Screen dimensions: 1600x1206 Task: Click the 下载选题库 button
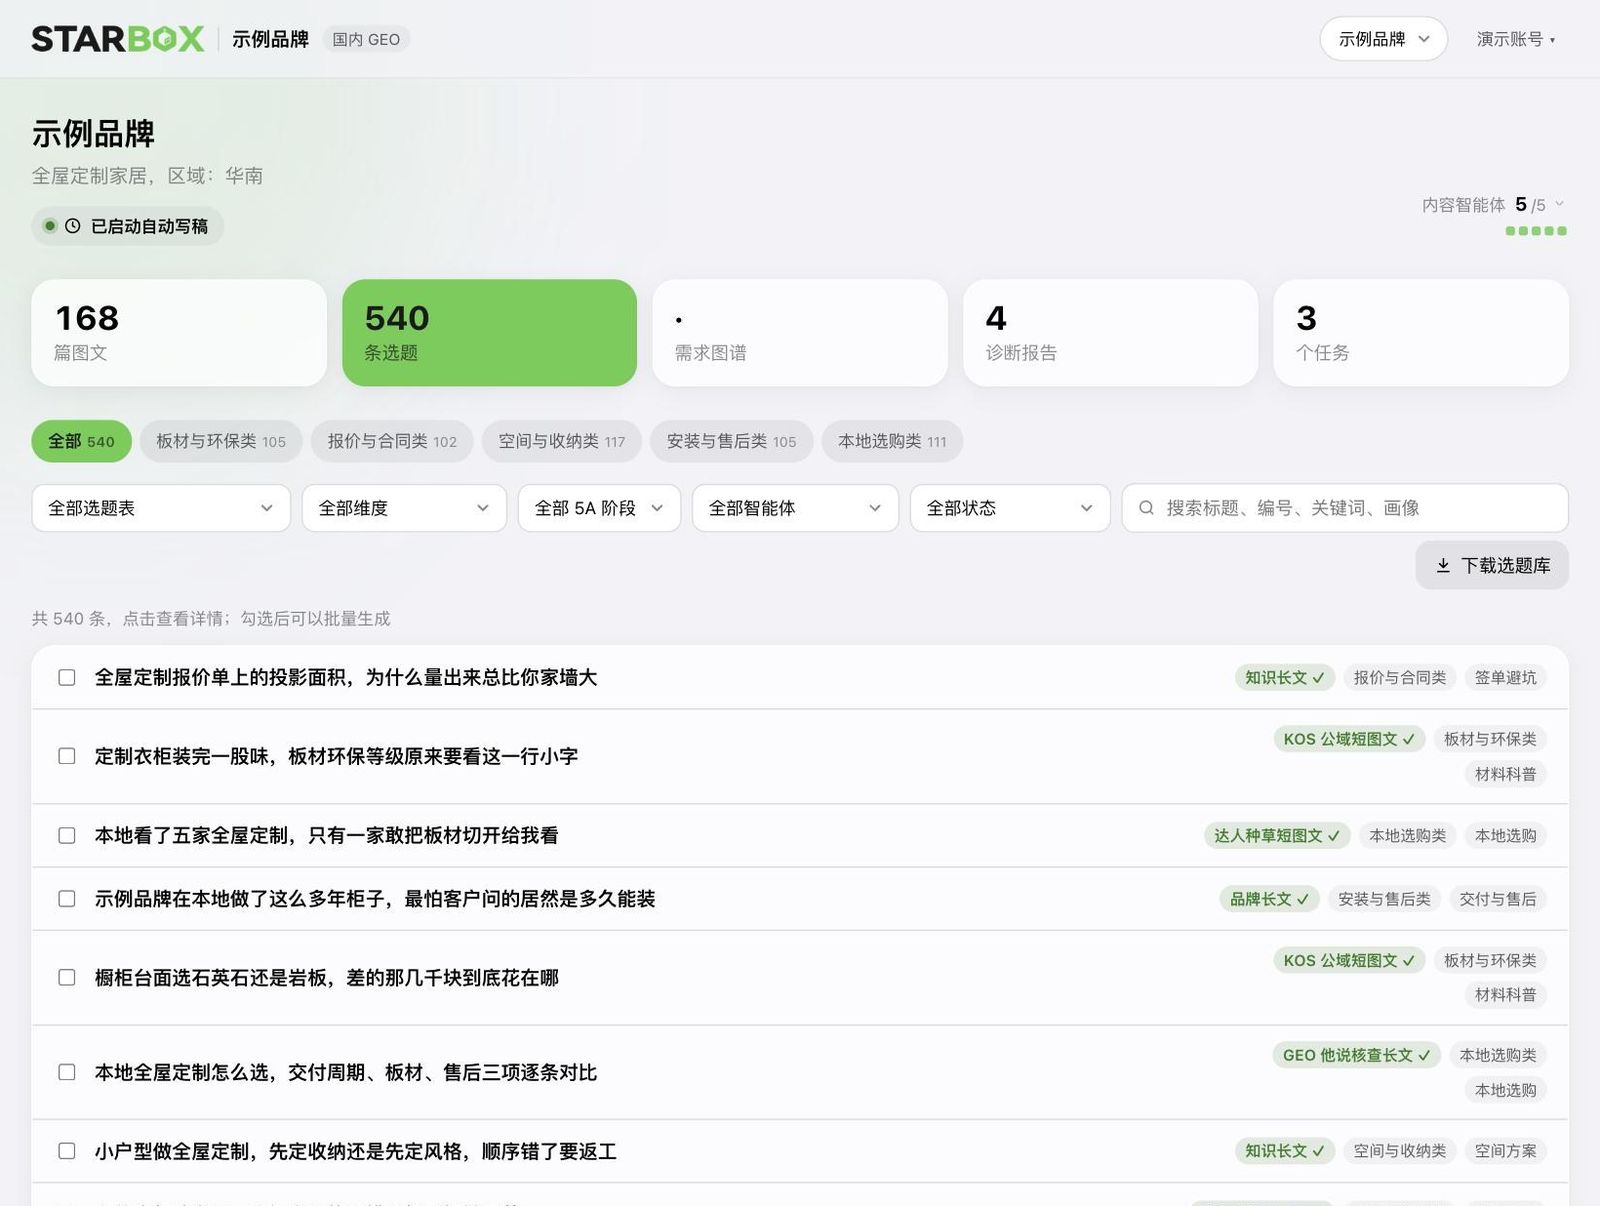click(x=1492, y=566)
